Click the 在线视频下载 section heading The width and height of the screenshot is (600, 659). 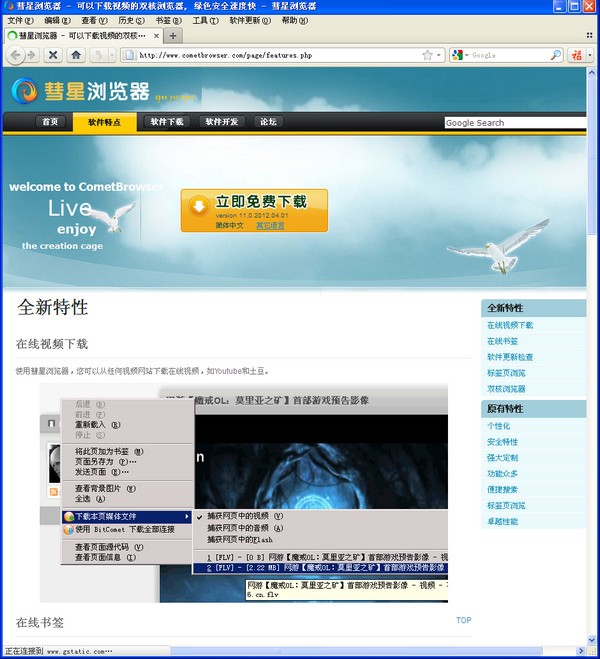click(52, 344)
